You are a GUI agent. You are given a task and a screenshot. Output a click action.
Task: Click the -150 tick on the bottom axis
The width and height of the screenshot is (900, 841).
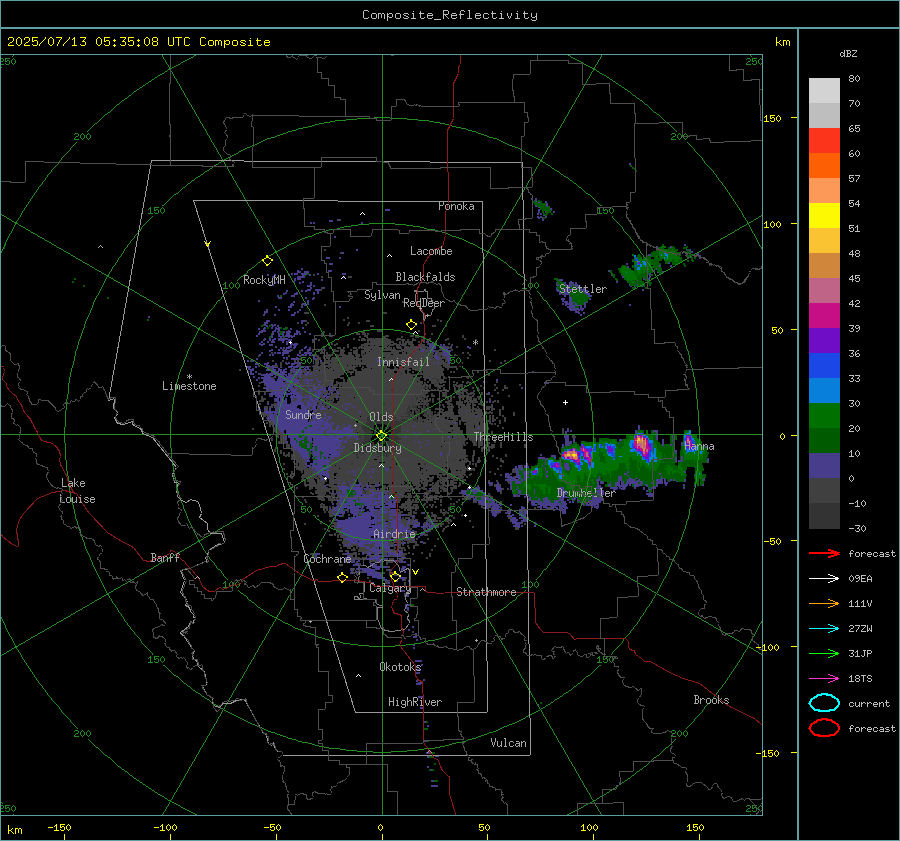tap(59, 827)
